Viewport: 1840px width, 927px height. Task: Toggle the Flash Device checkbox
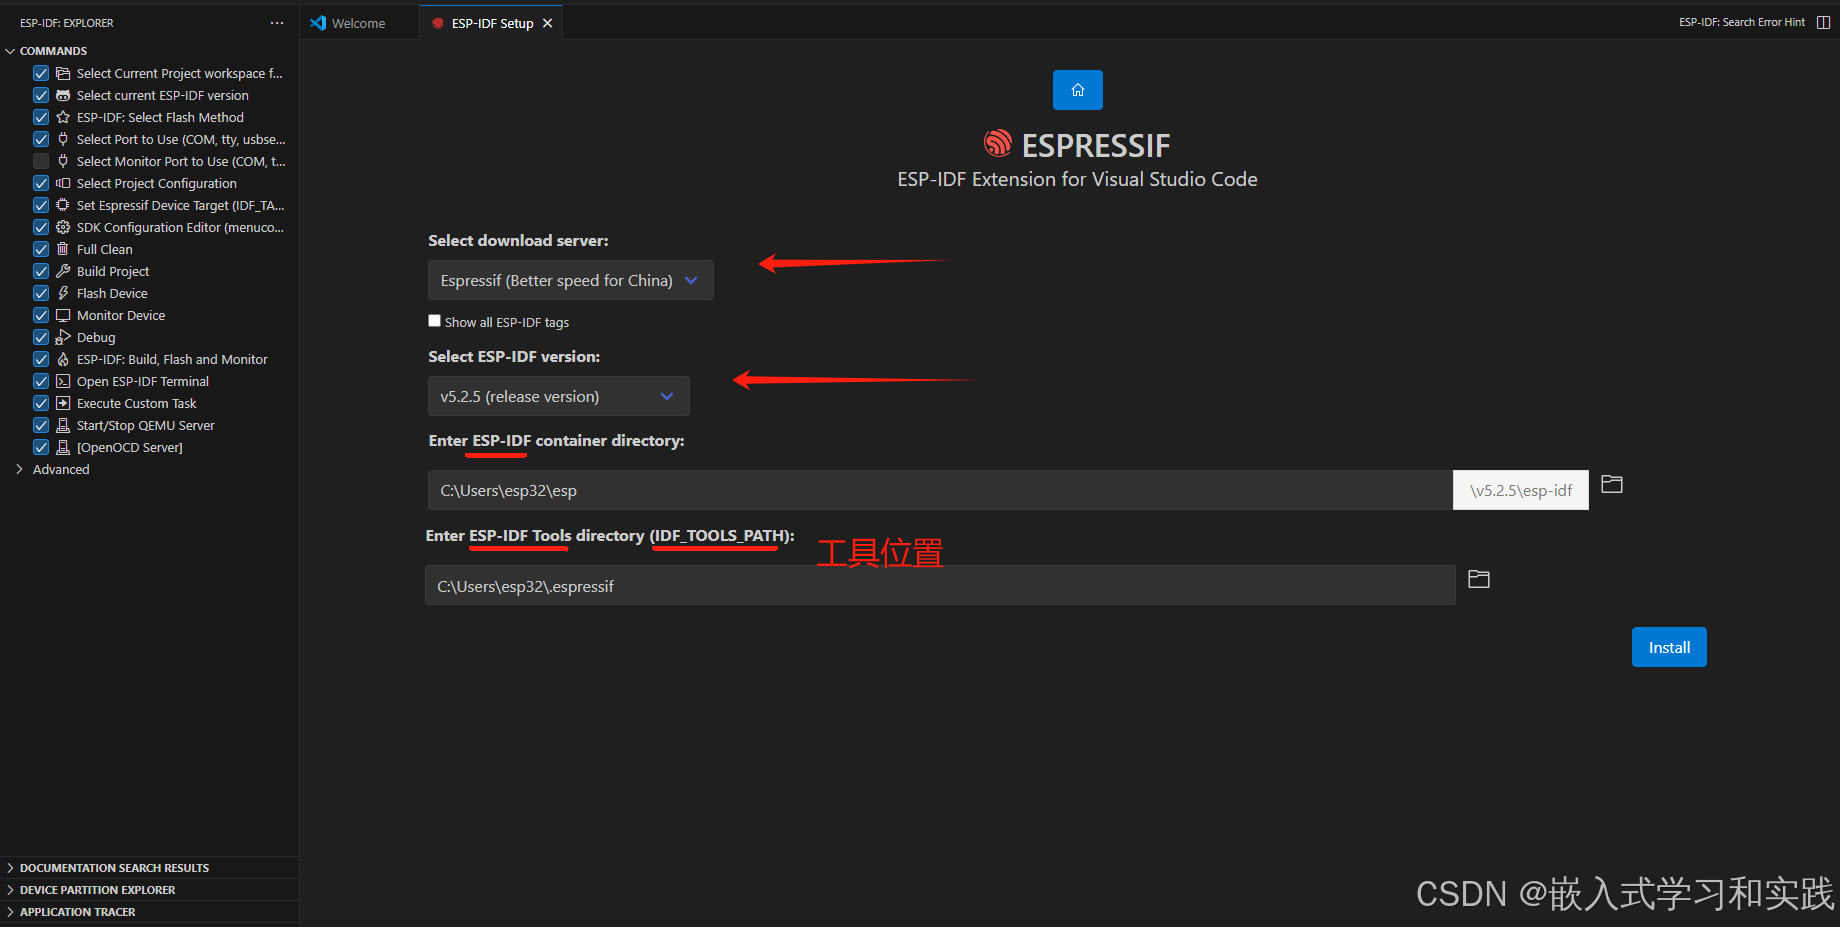click(41, 293)
